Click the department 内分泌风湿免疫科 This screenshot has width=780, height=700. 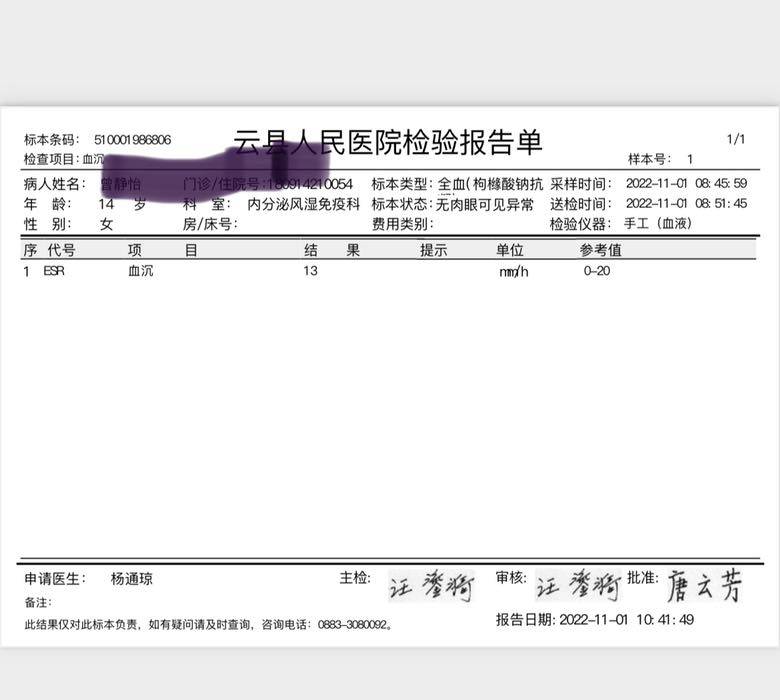[303, 204]
